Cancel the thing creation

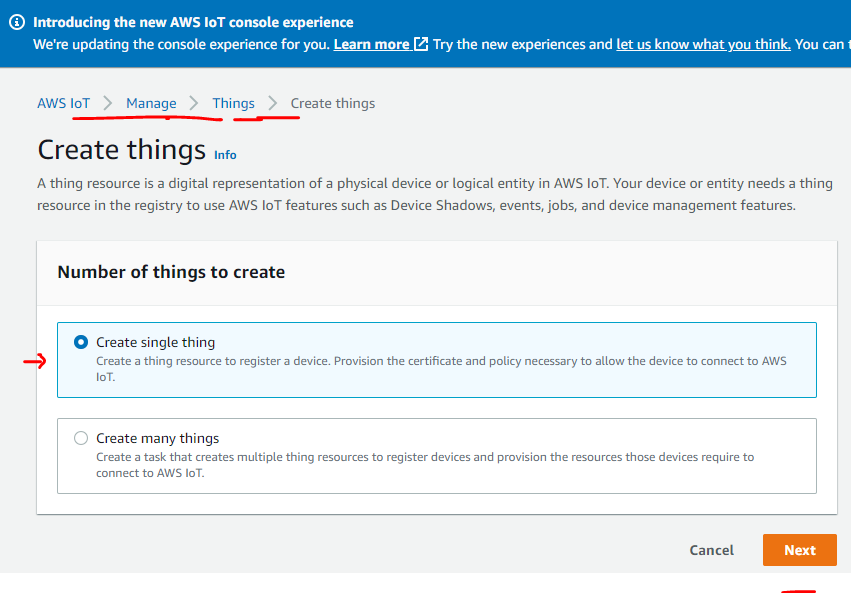coord(711,550)
